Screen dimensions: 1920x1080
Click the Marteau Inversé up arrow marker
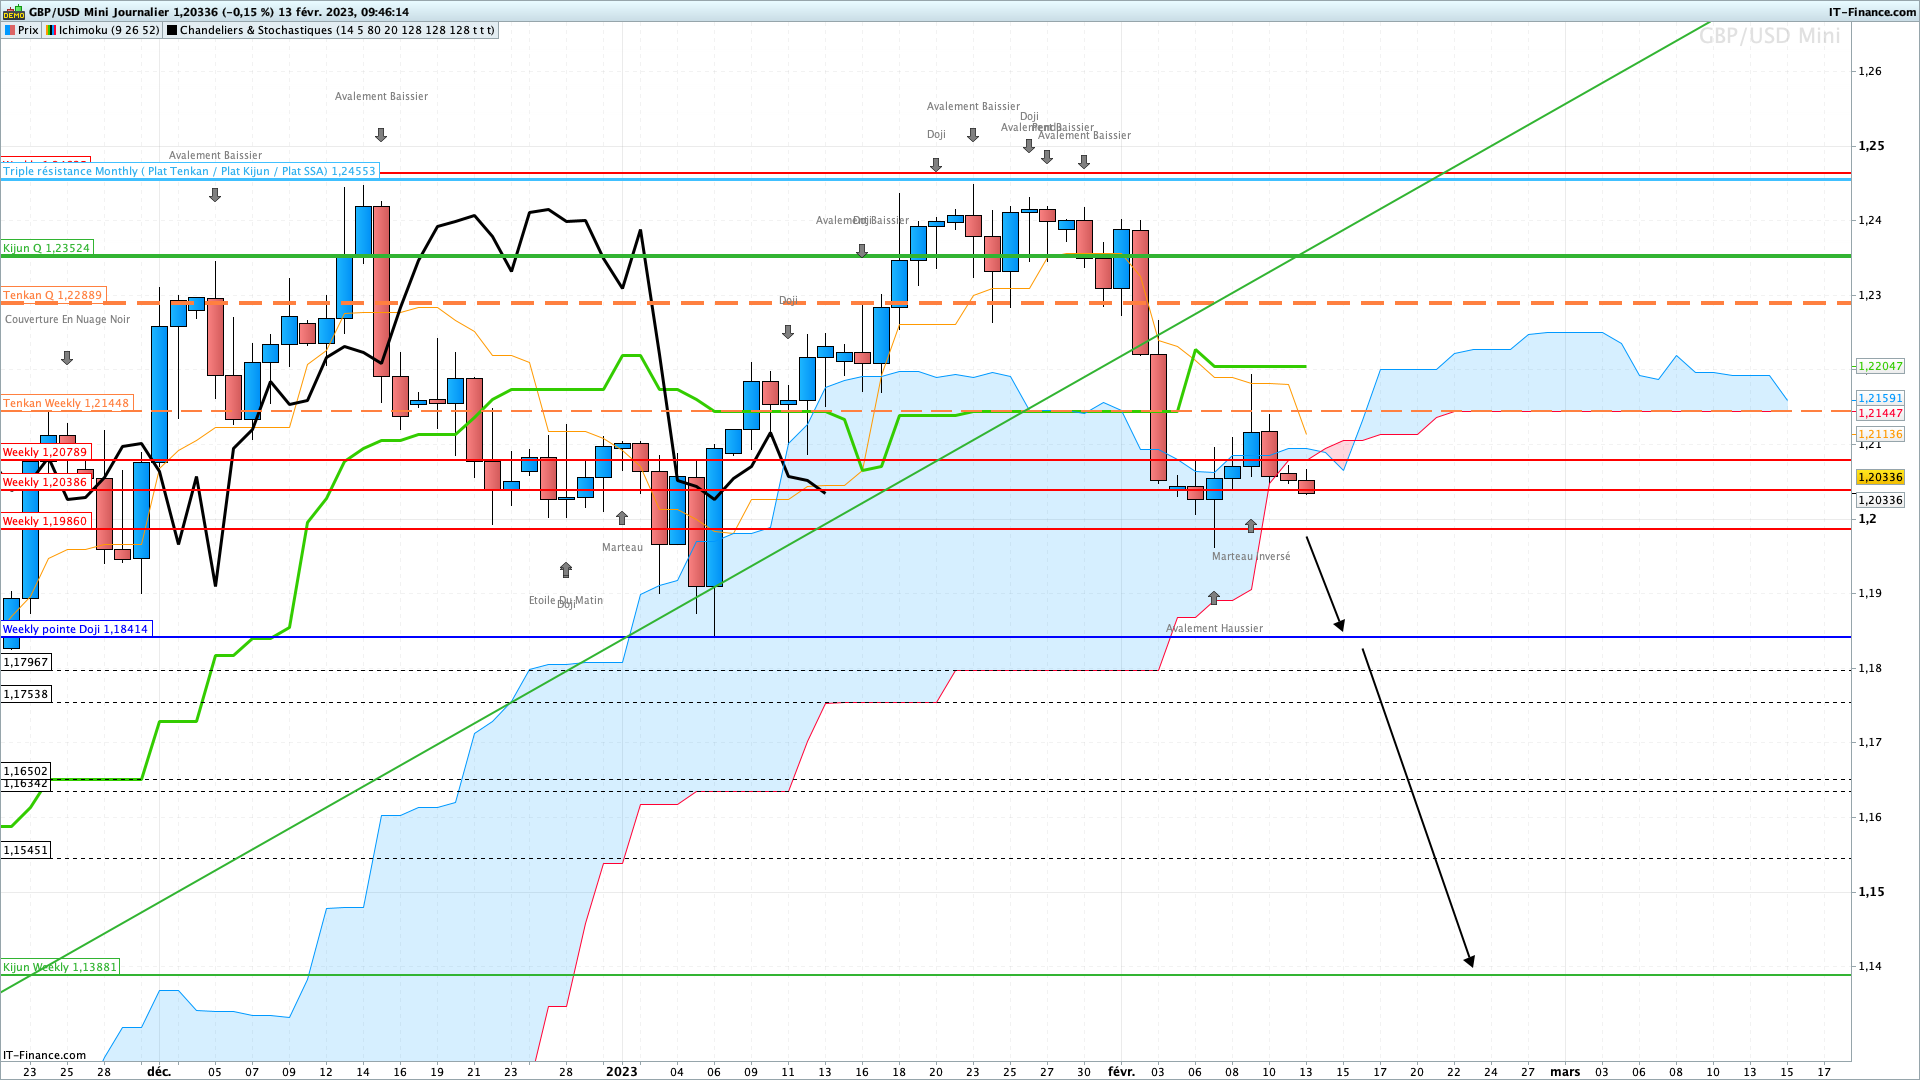[1251, 526]
